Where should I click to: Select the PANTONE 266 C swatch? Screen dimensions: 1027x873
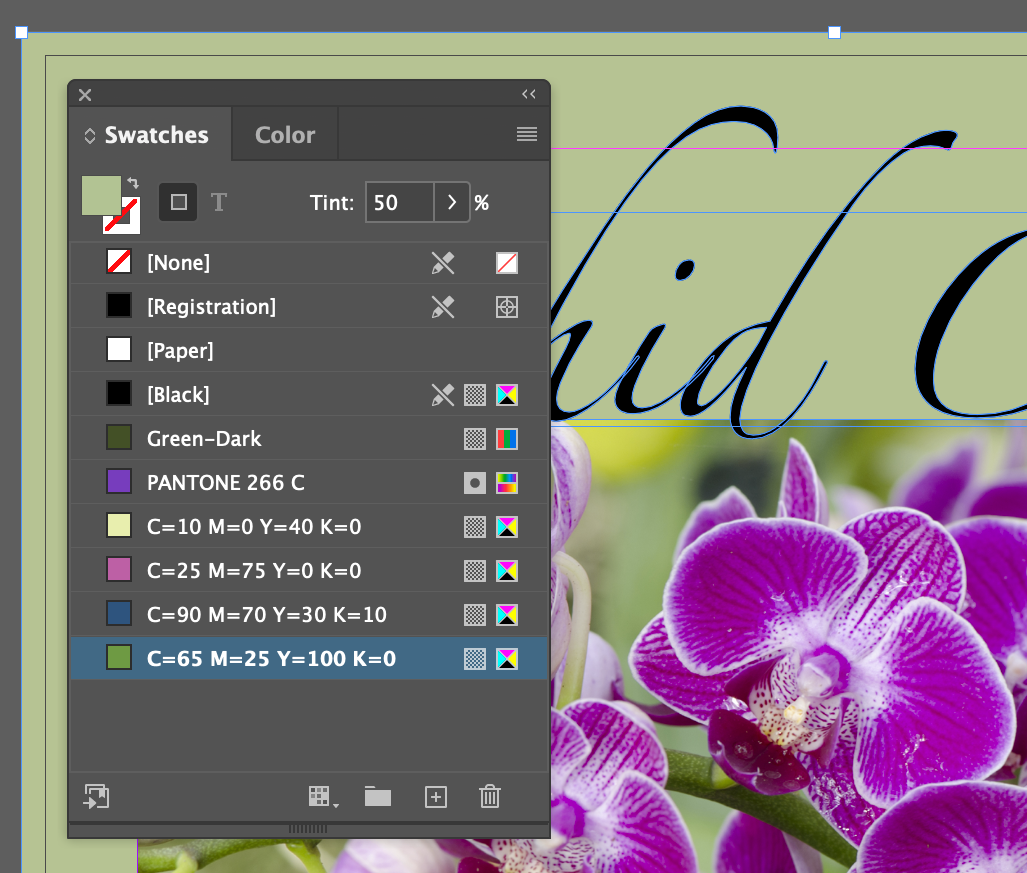tap(309, 483)
